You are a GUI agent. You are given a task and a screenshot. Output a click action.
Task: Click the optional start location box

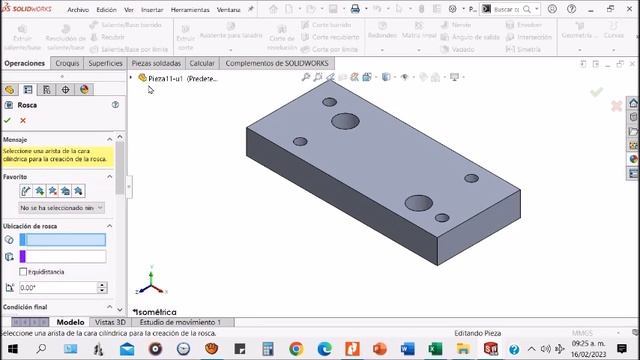point(62,256)
